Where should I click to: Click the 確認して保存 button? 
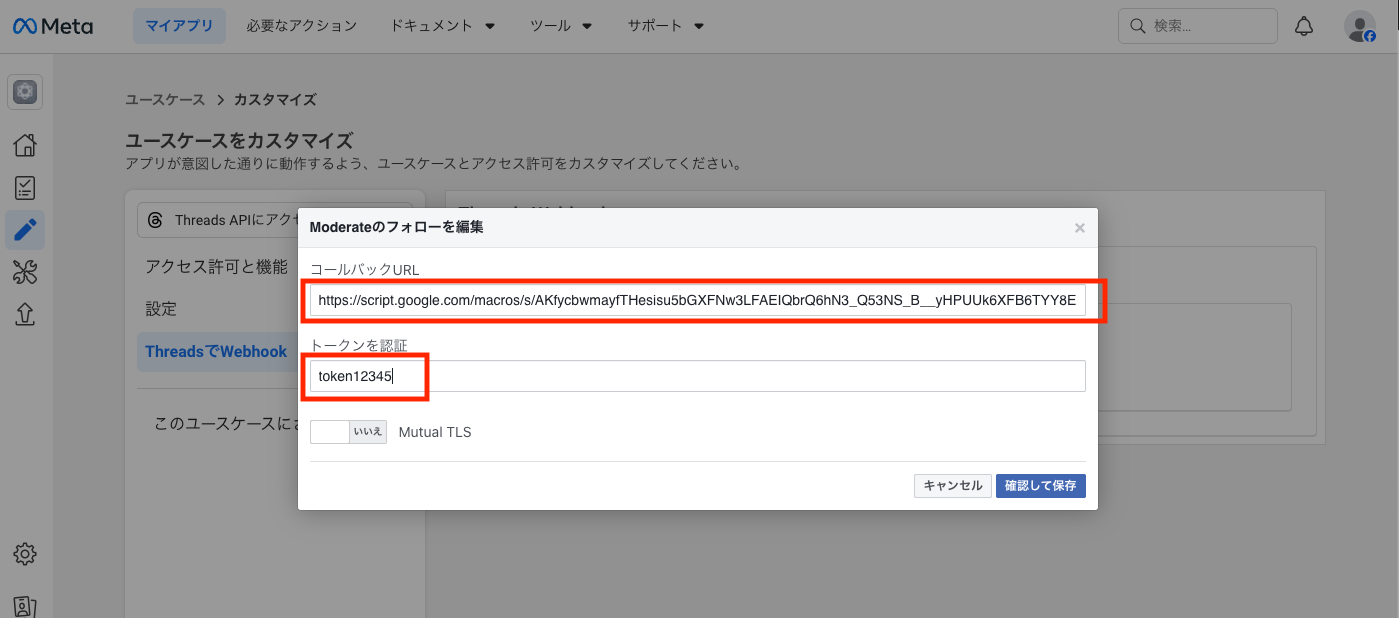coord(1040,485)
